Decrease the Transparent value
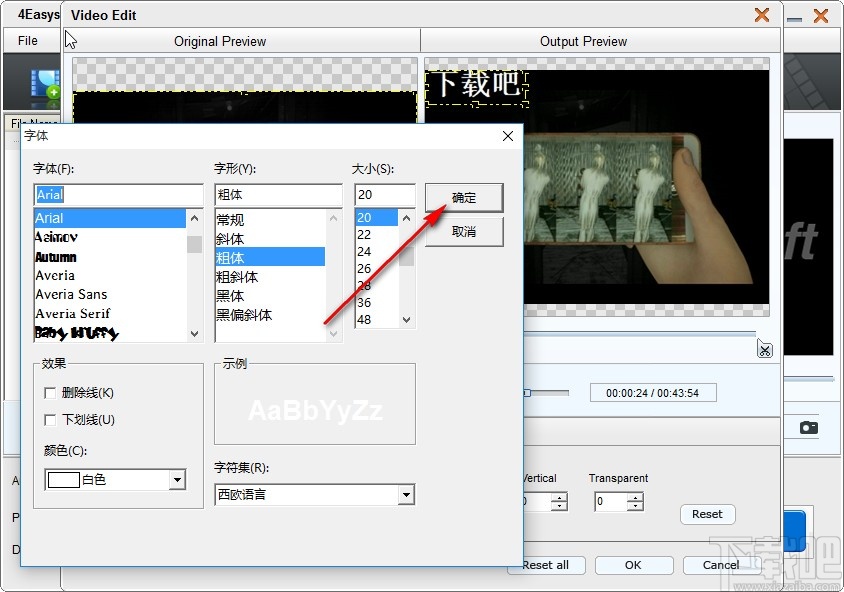 click(636, 506)
